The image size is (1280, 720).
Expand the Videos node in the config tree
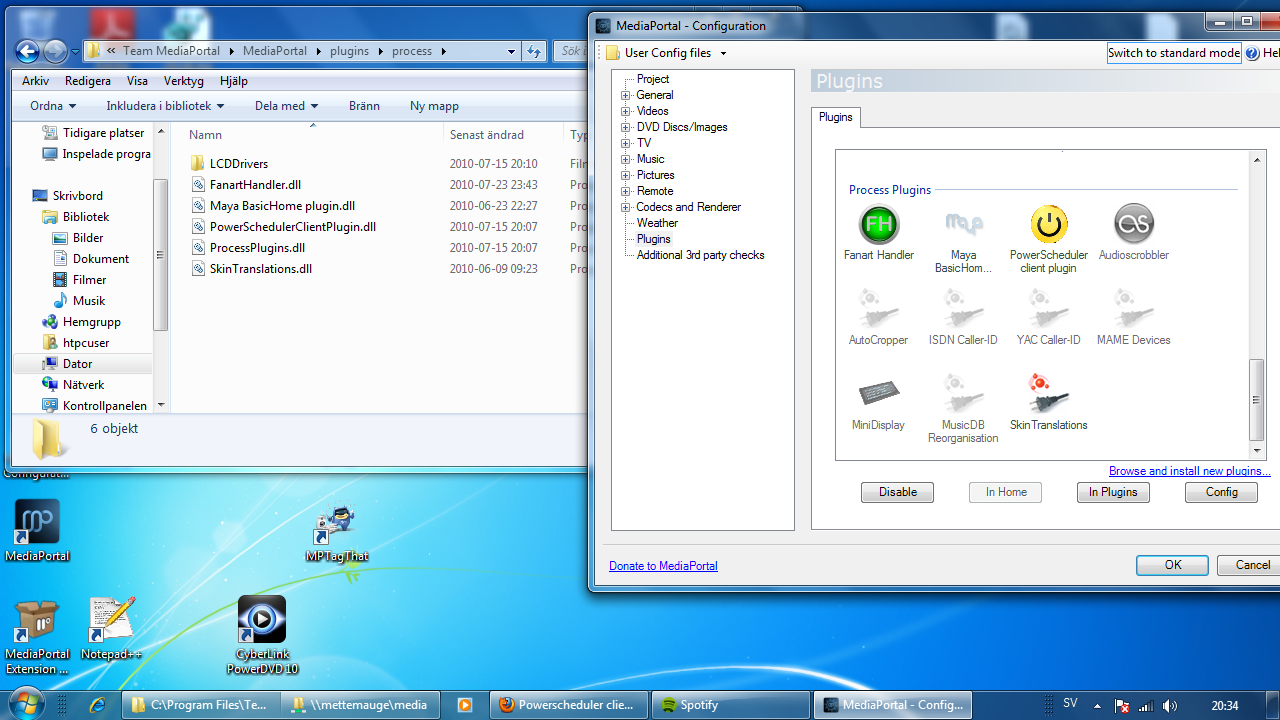click(626, 111)
